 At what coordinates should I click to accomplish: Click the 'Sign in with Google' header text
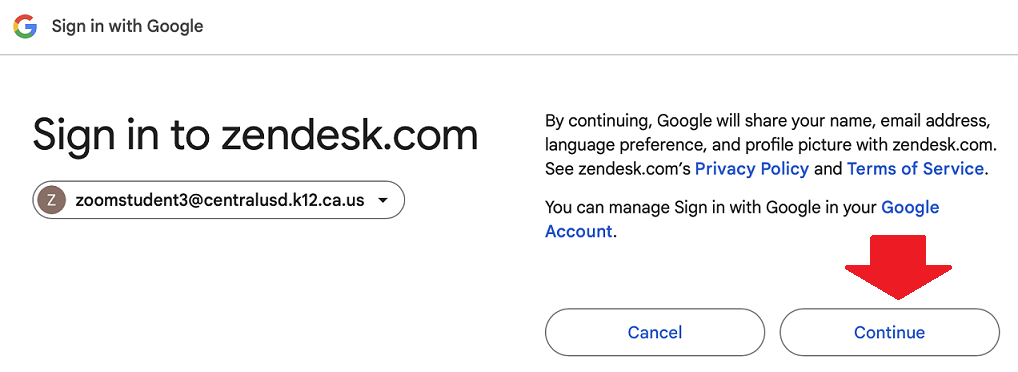coord(127,27)
